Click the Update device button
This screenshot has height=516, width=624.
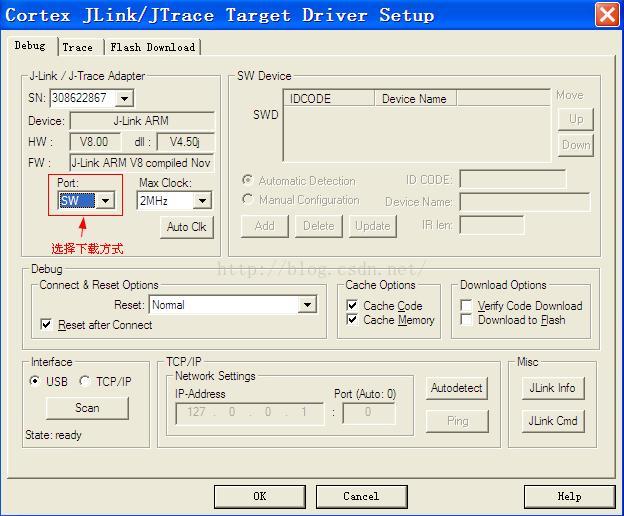click(372, 226)
